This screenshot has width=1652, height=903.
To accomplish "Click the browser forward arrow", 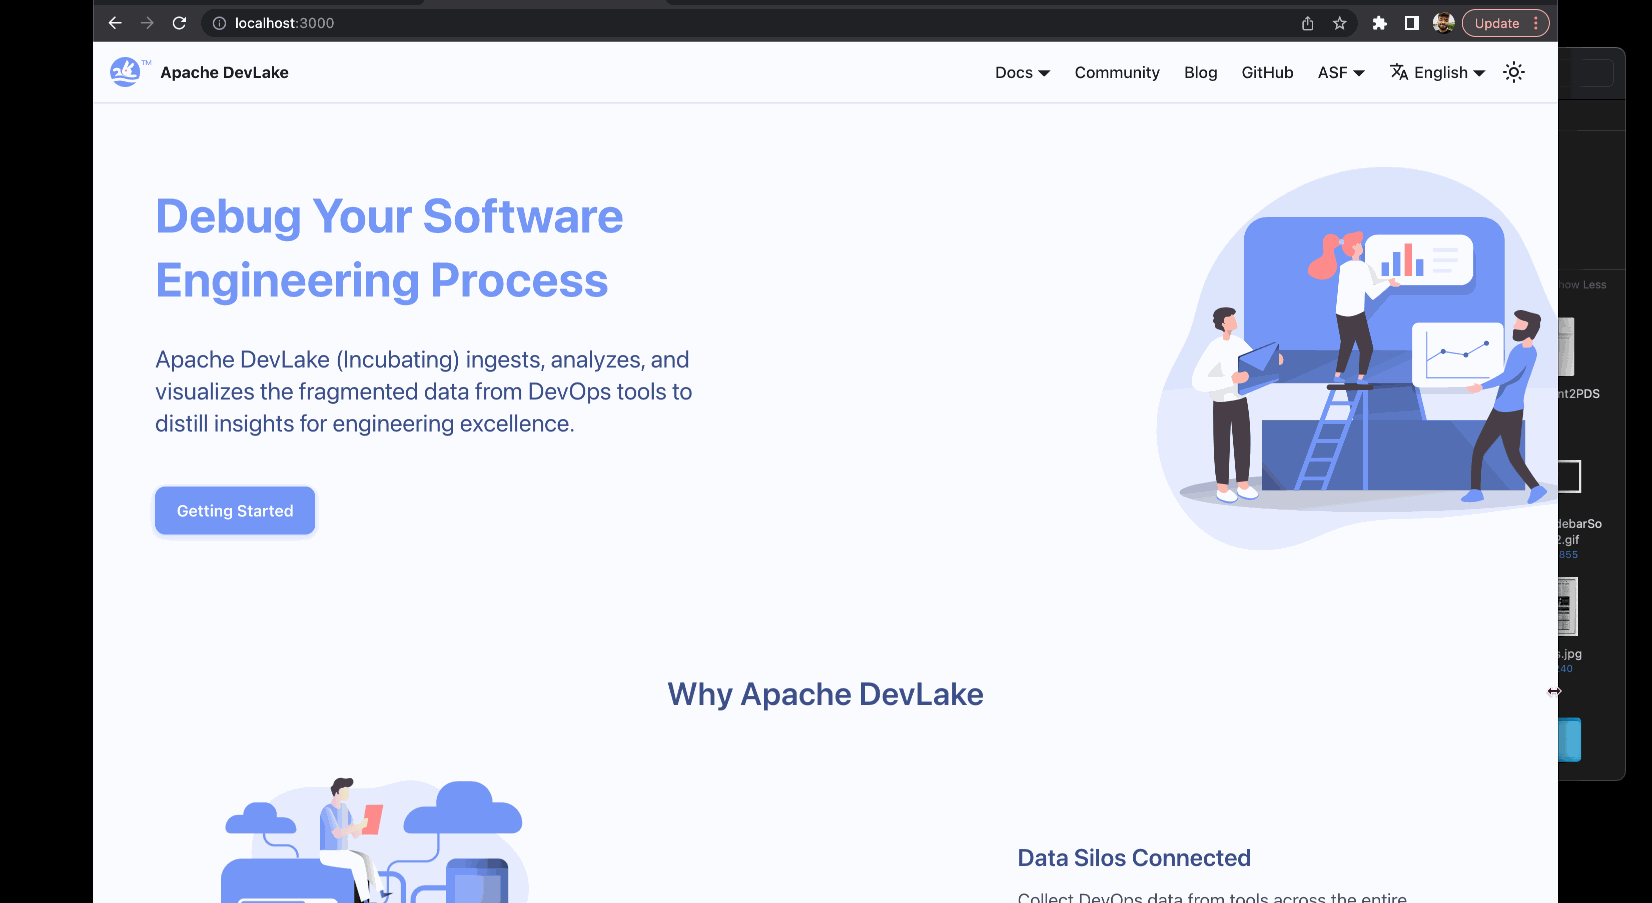I will click(147, 23).
